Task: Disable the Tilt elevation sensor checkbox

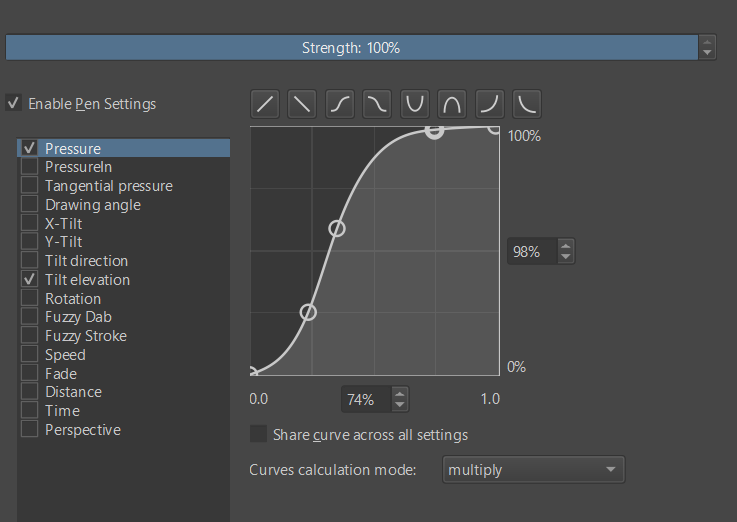Action: [29, 280]
